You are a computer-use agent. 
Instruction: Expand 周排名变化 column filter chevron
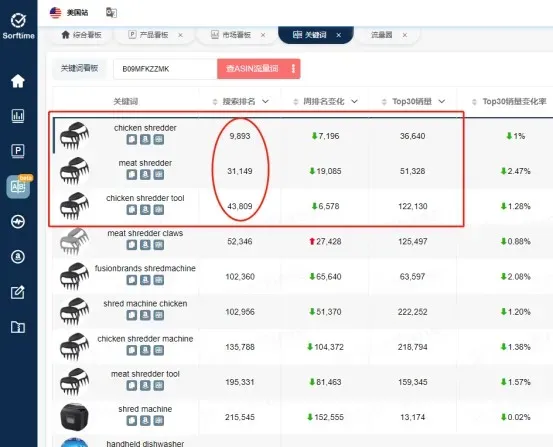point(354,102)
